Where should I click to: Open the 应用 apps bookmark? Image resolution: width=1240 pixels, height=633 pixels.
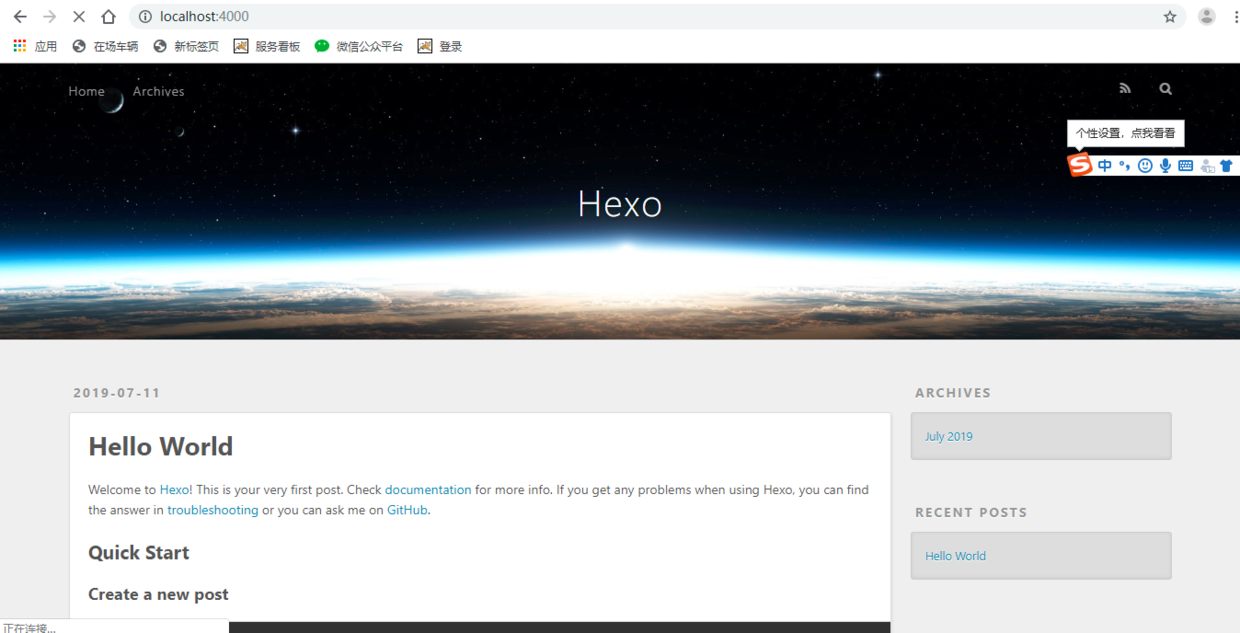(35, 46)
